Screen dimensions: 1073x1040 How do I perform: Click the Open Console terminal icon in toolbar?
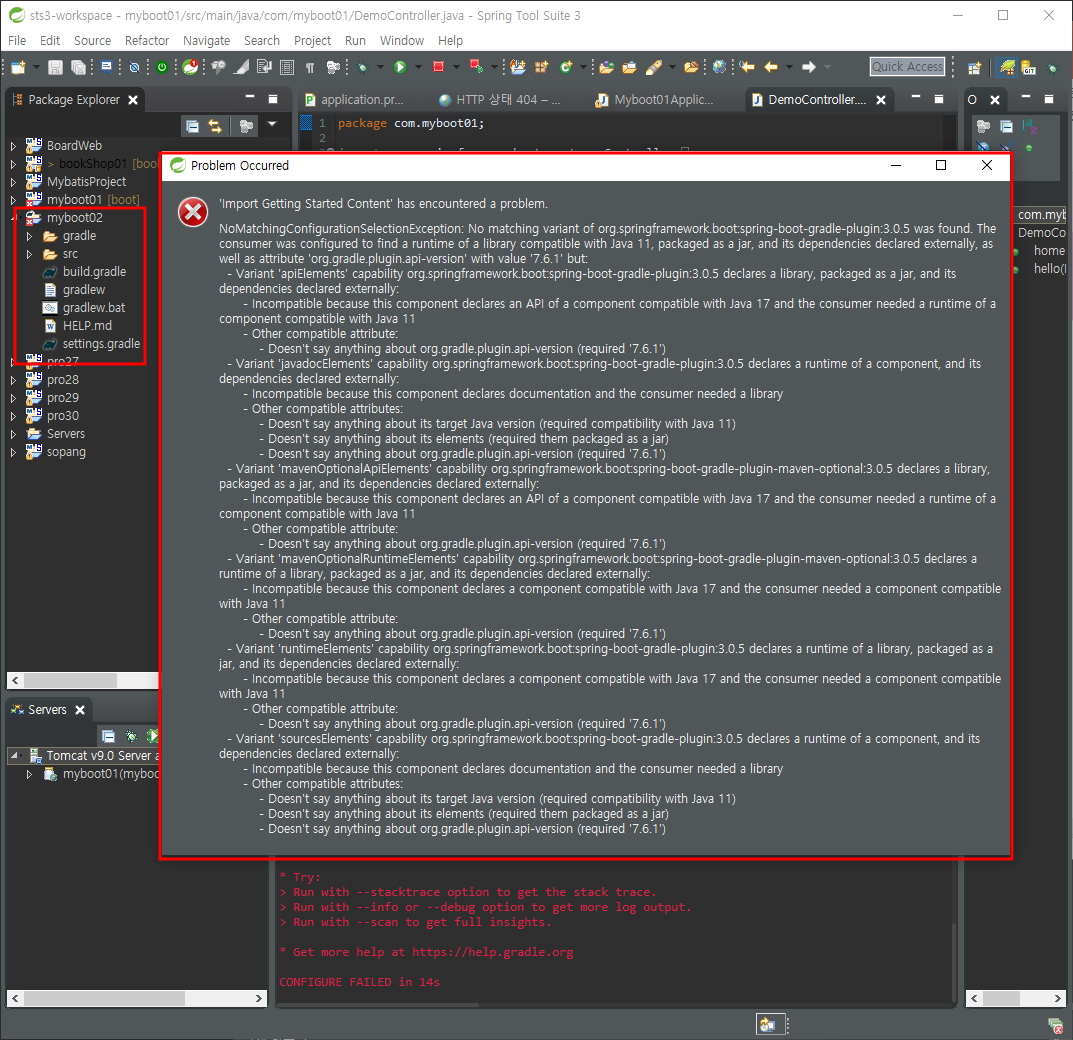(106, 66)
